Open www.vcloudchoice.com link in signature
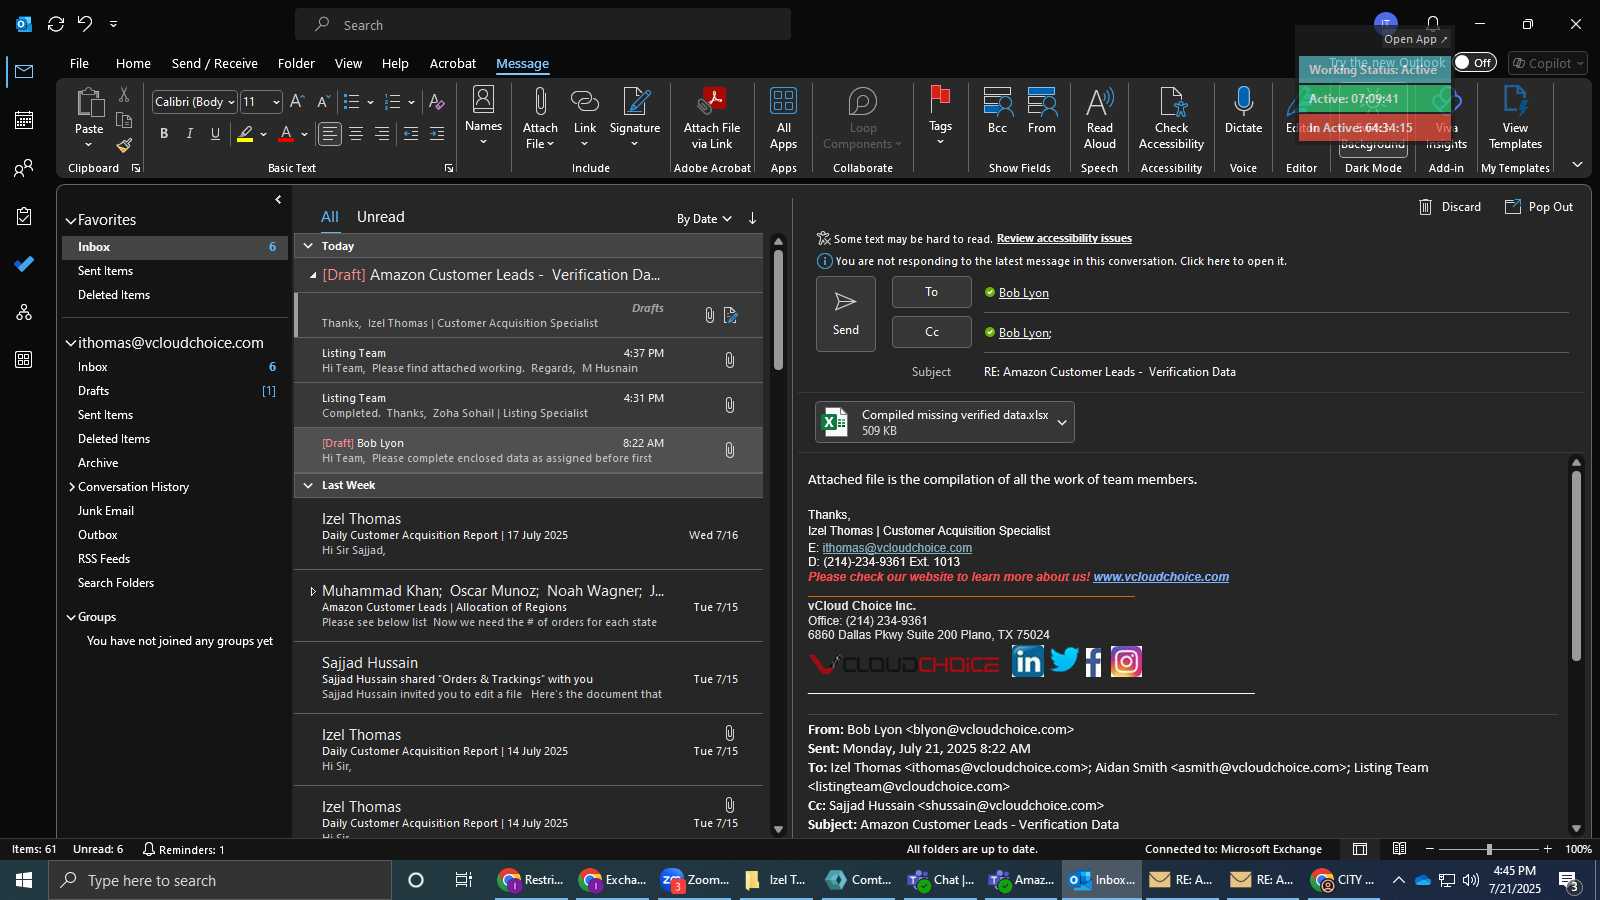This screenshot has height=900, width=1600. coord(1161,577)
